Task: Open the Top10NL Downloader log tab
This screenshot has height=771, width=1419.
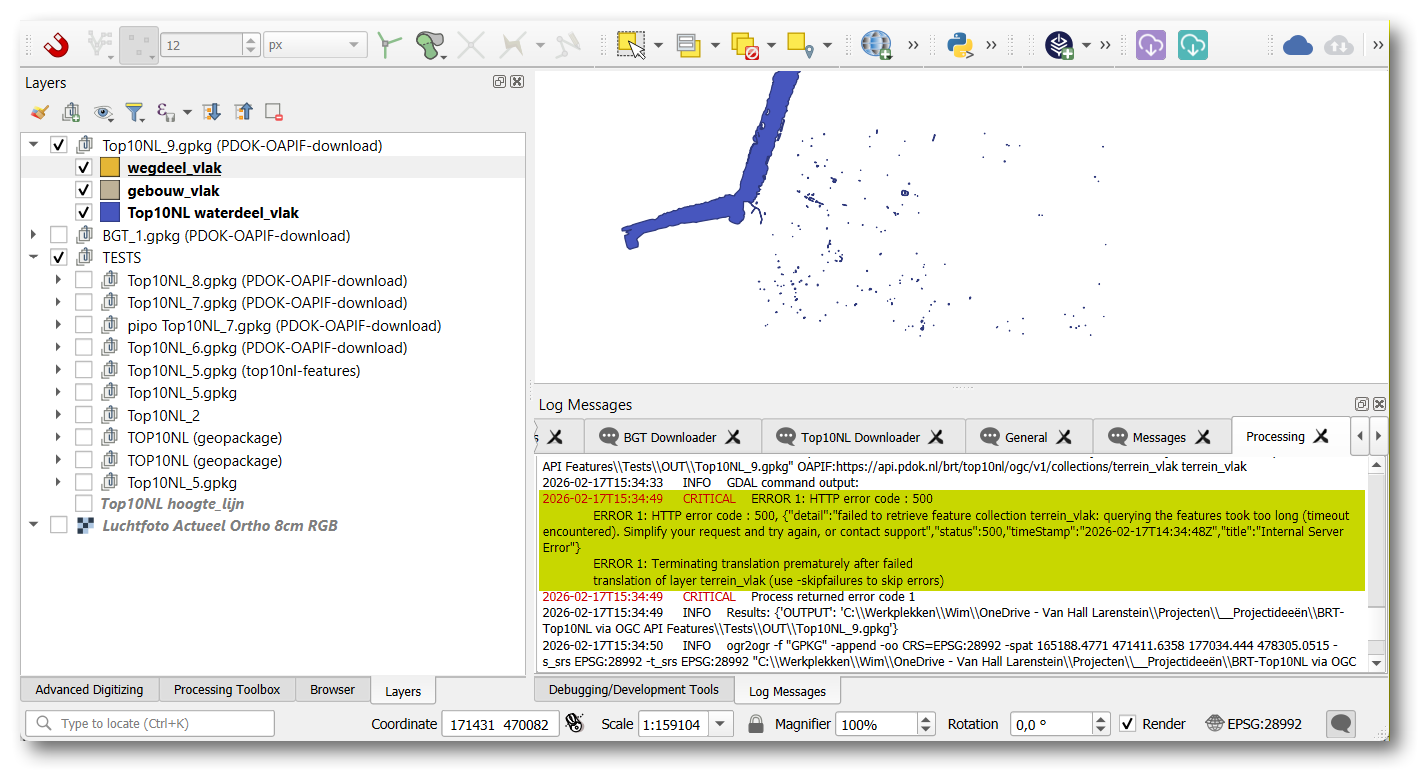Action: (x=860, y=437)
